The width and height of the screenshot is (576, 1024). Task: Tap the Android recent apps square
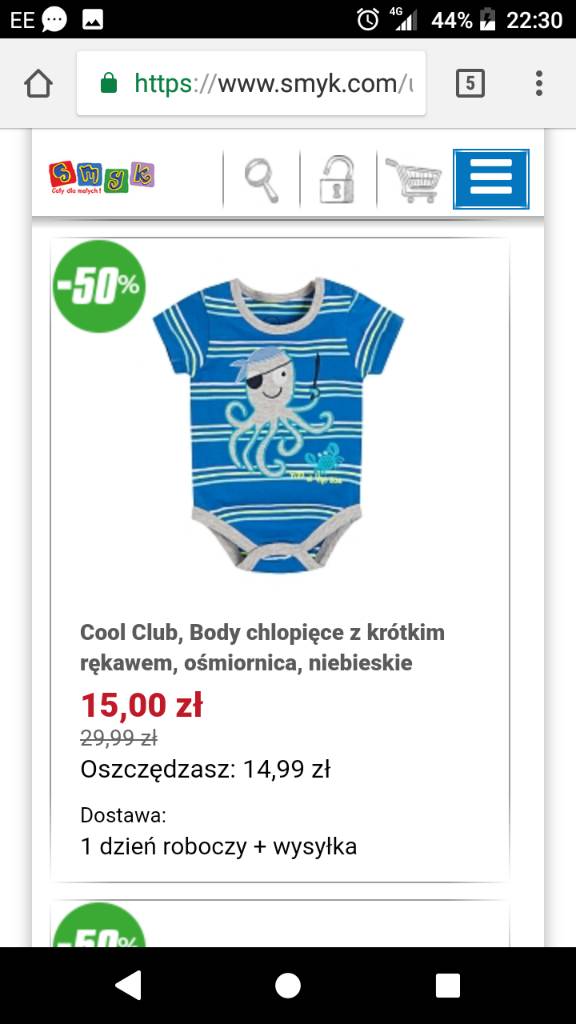coord(448,985)
